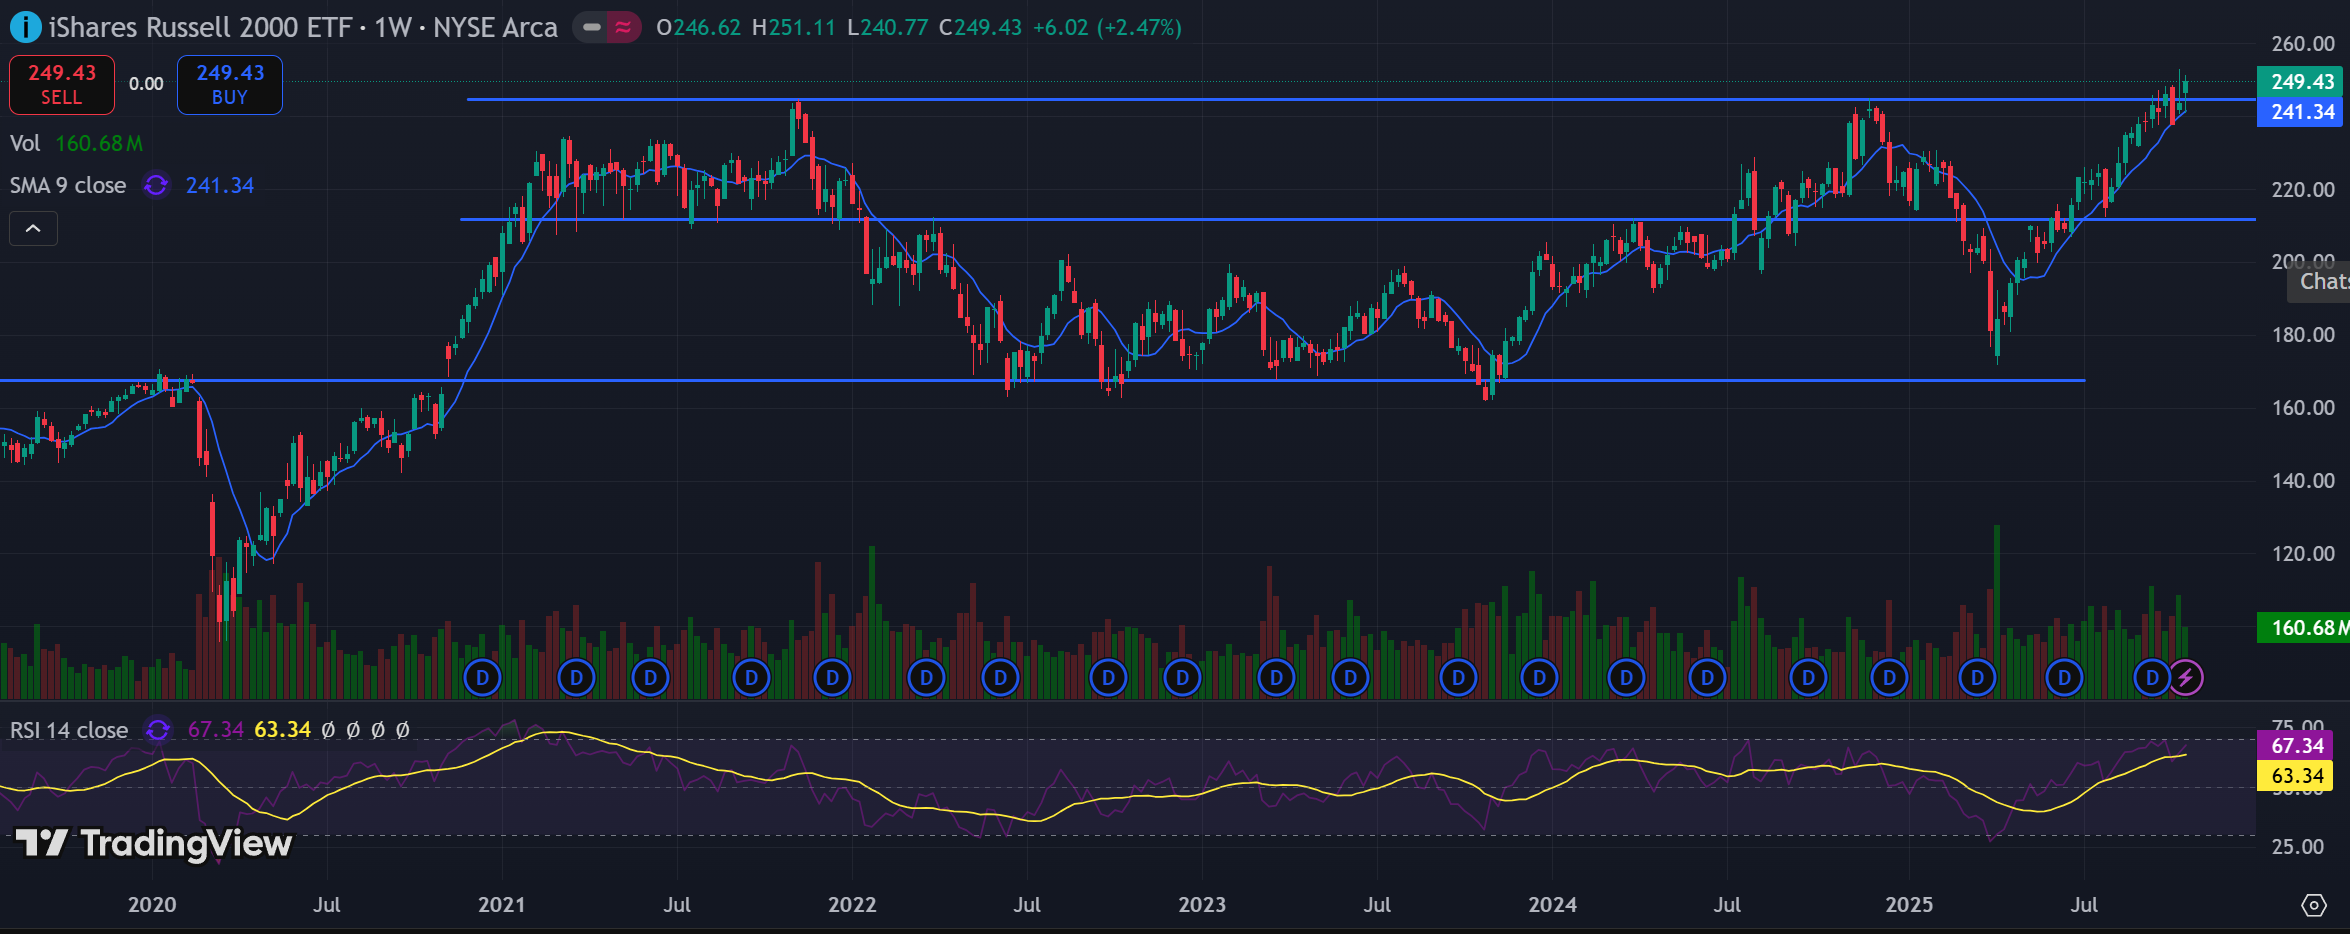Select the Vol indicator legend
2350x934 pixels.
point(25,143)
